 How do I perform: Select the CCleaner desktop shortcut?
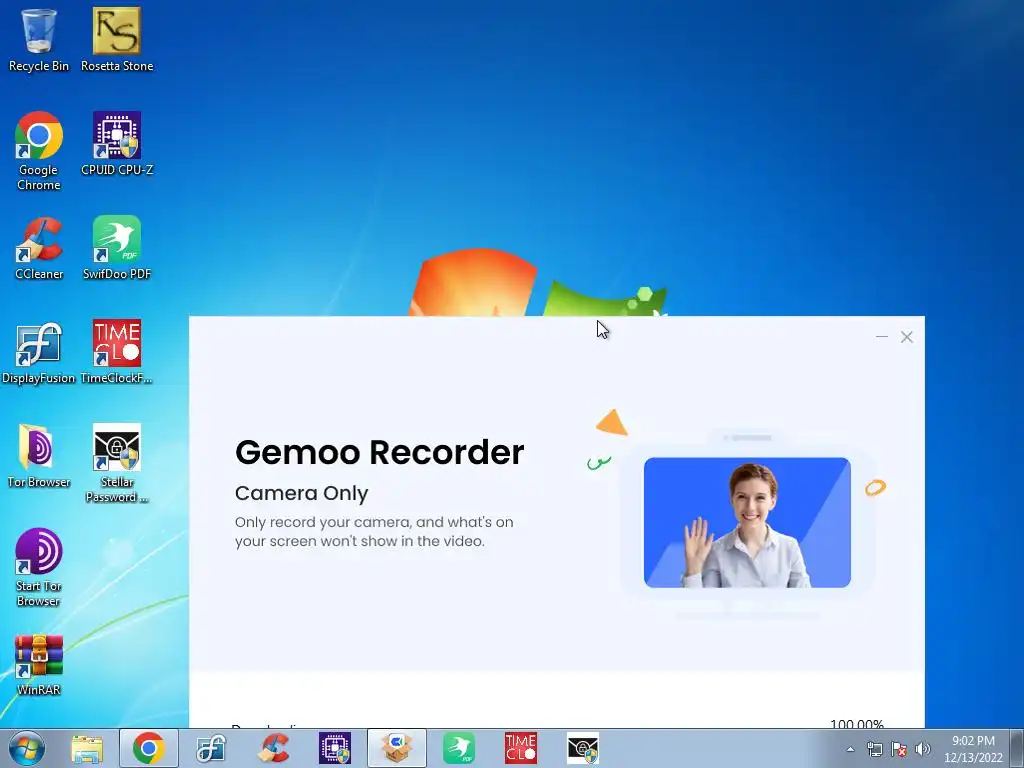click(x=39, y=248)
